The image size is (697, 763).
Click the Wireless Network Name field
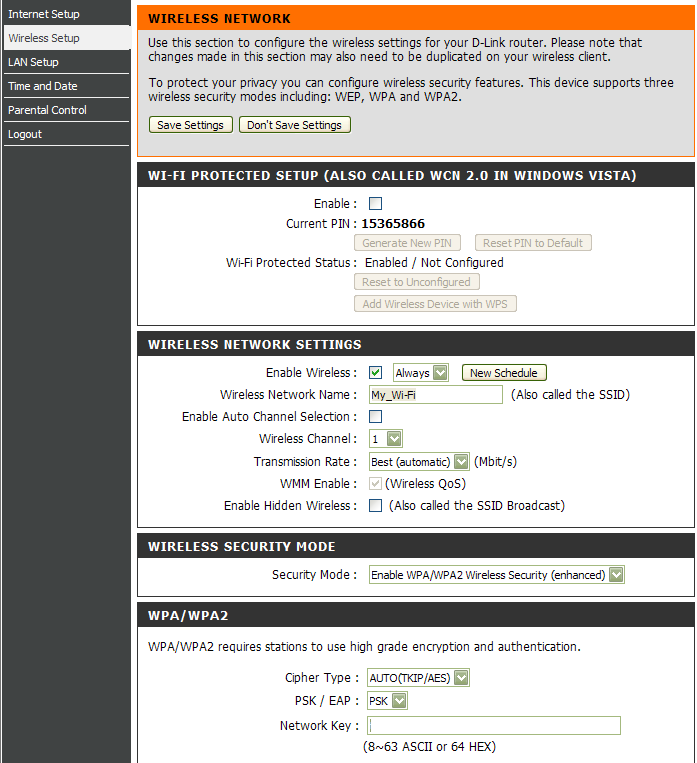tap(436, 395)
